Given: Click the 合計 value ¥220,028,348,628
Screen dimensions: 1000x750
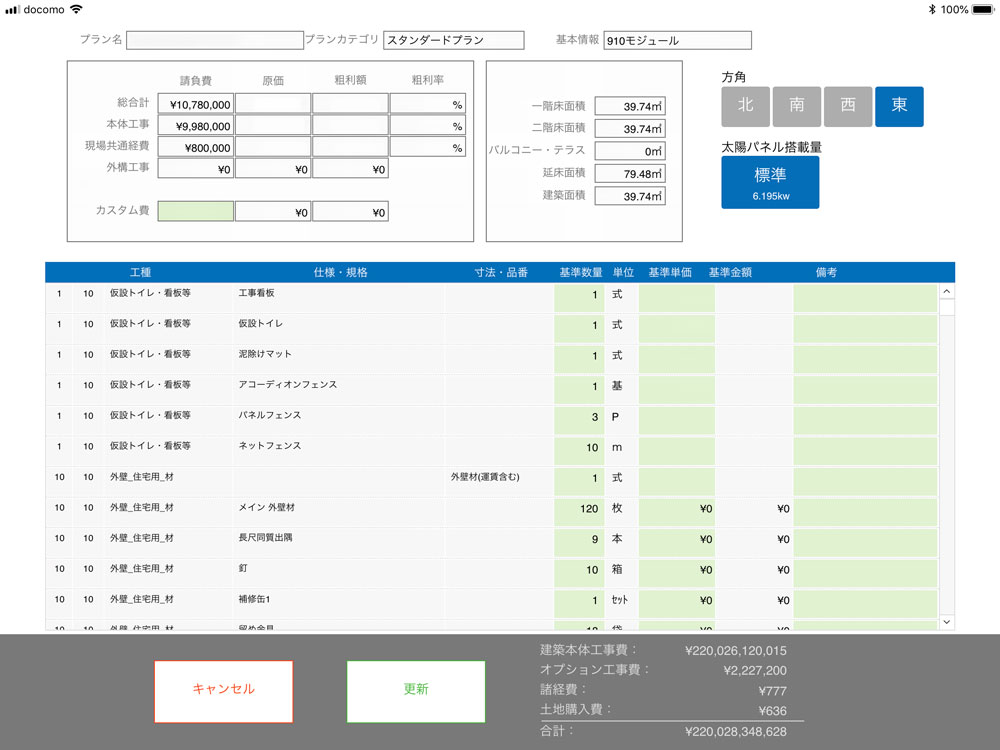Looking at the screenshot, I should tap(735, 732).
